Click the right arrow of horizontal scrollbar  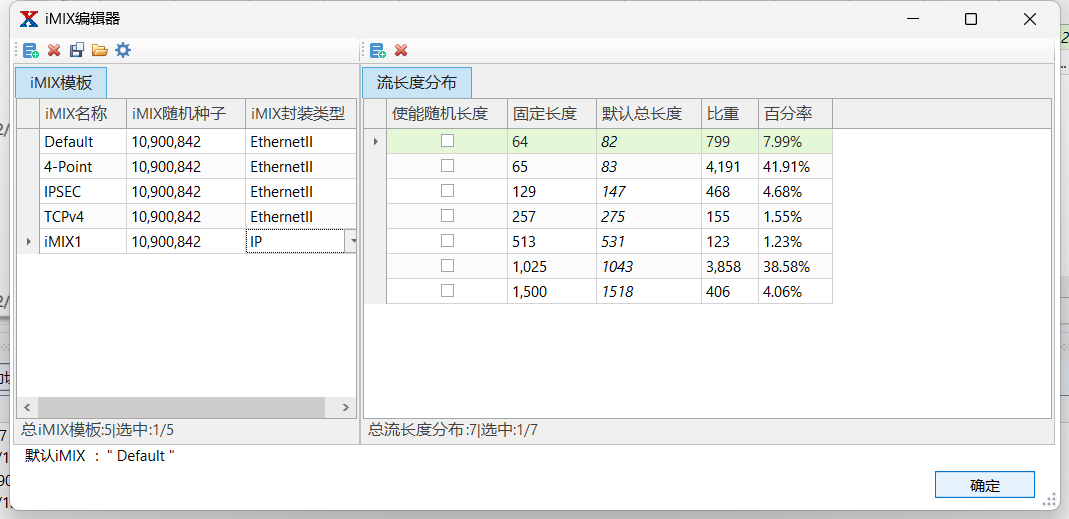click(345, 408)
